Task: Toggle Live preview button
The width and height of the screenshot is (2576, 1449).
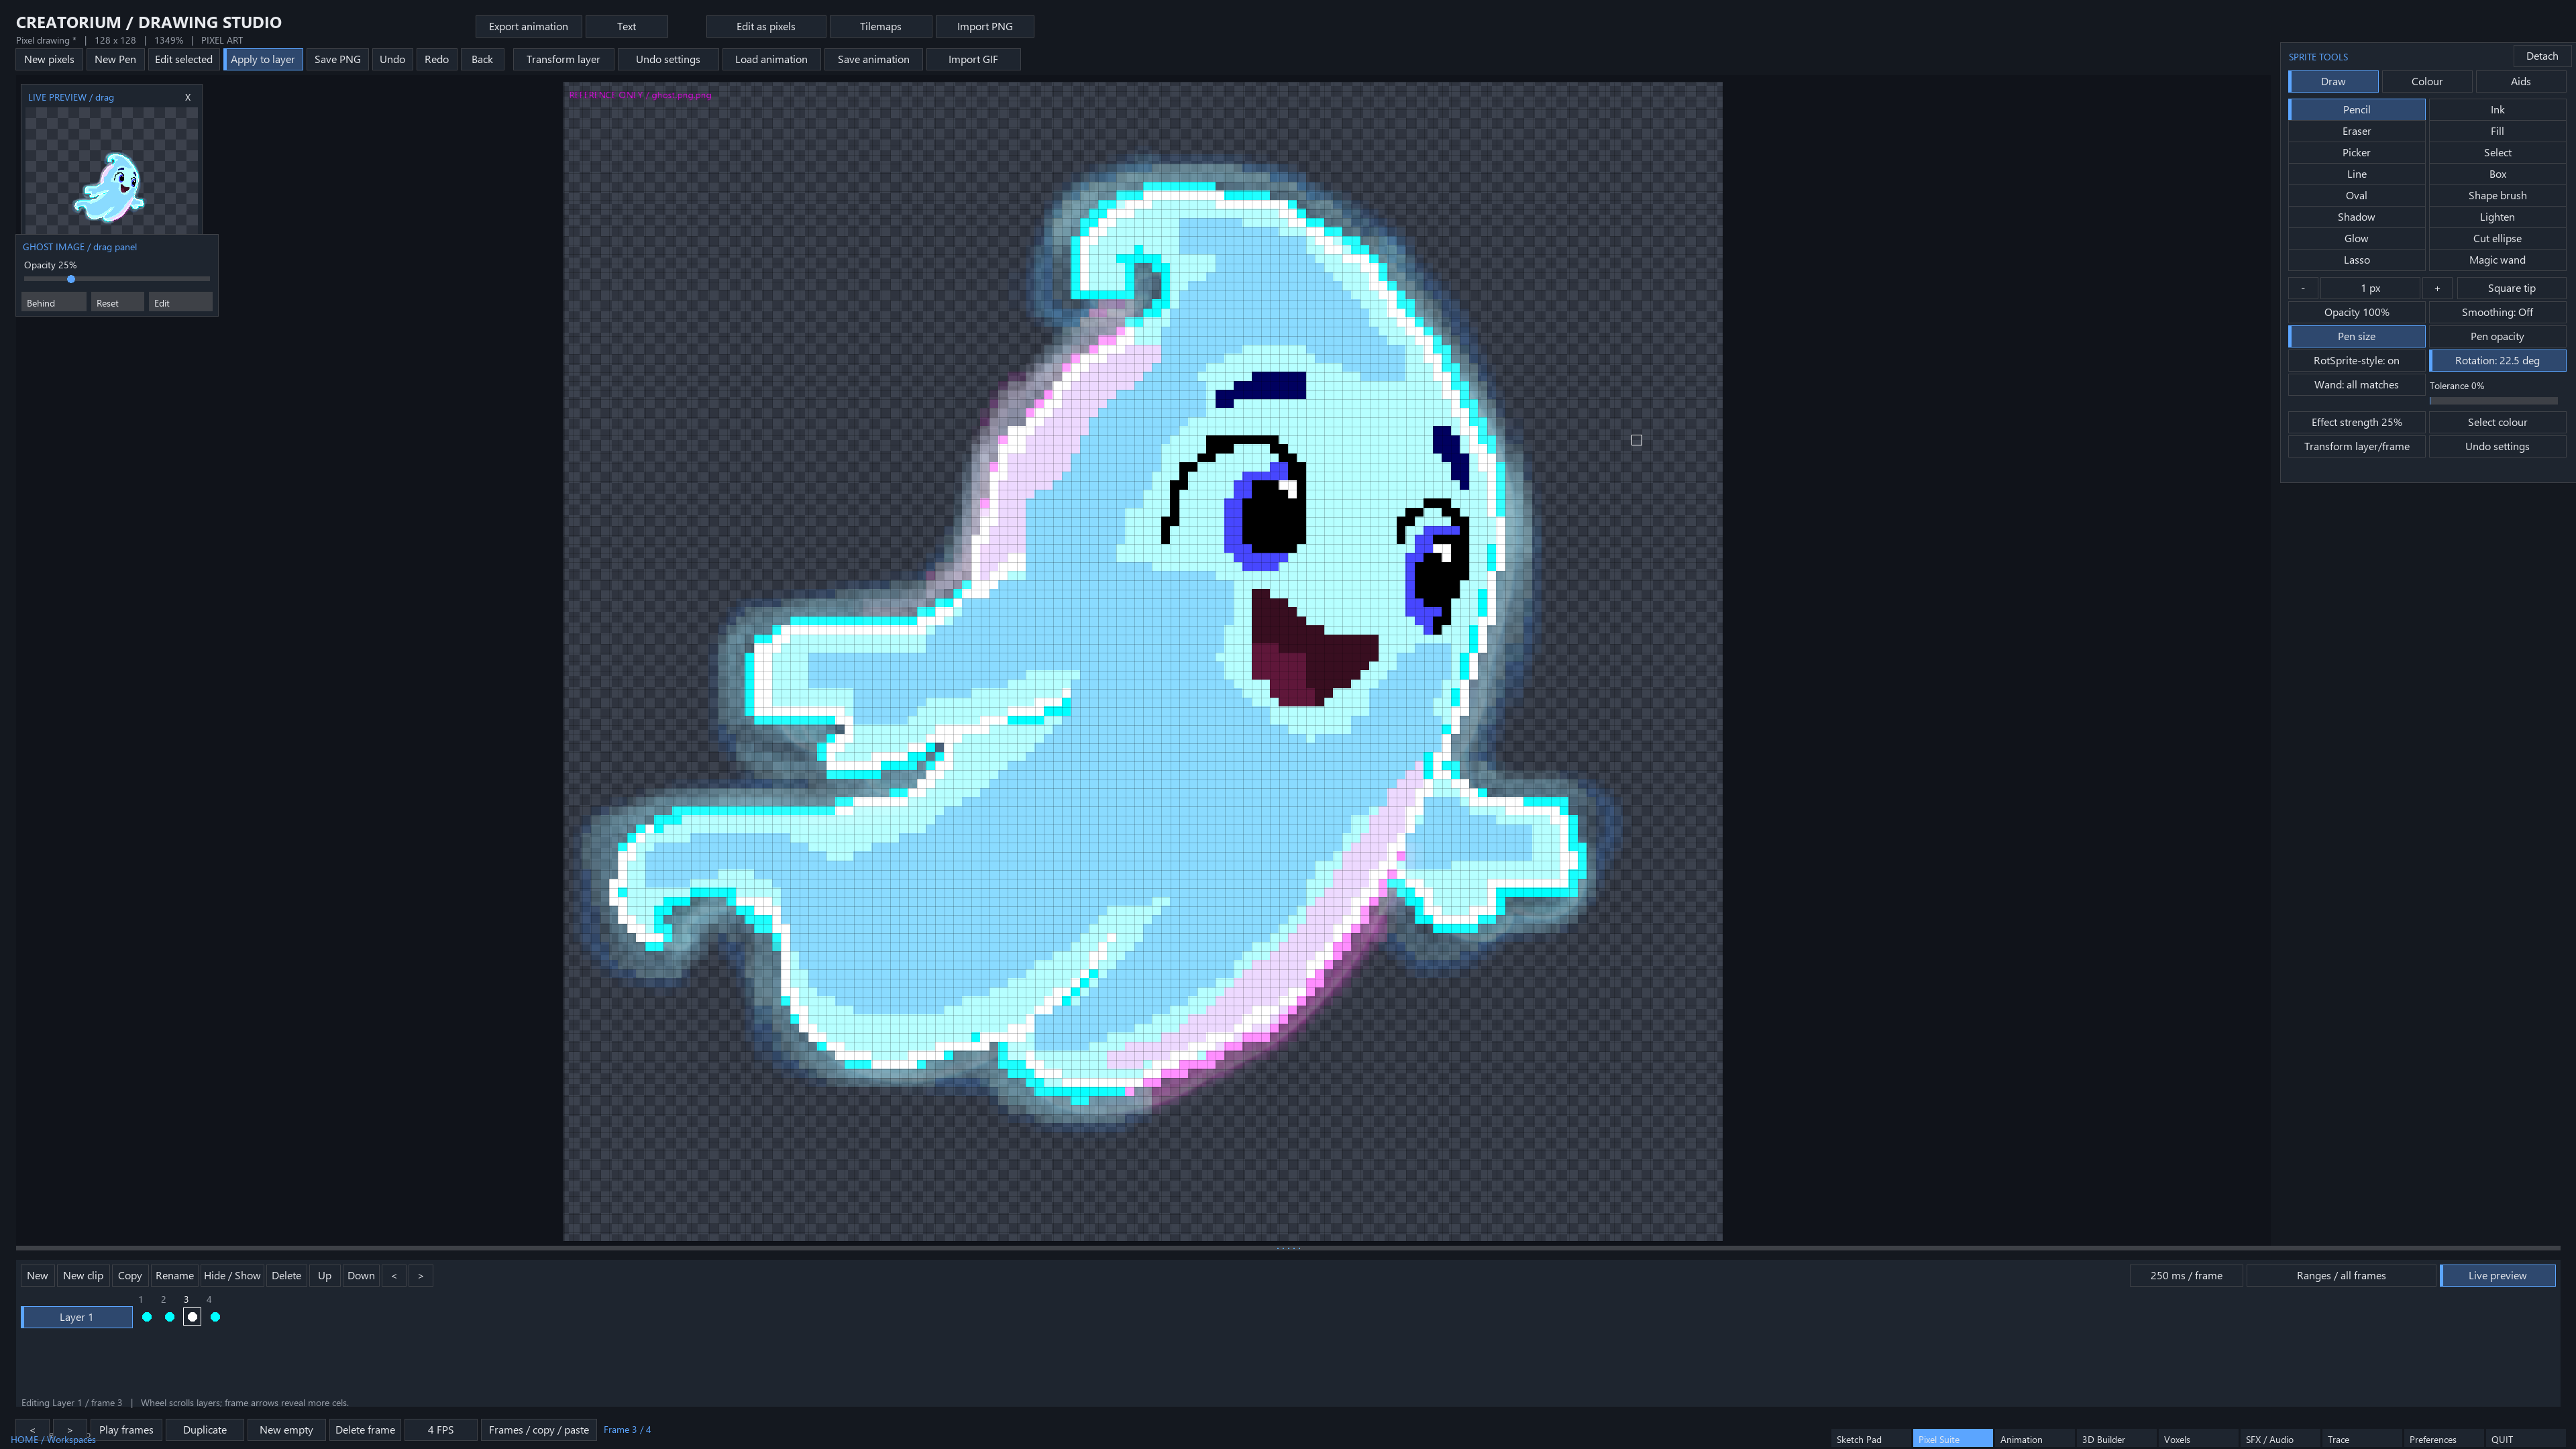Action: click(x=2497, y=1276)
